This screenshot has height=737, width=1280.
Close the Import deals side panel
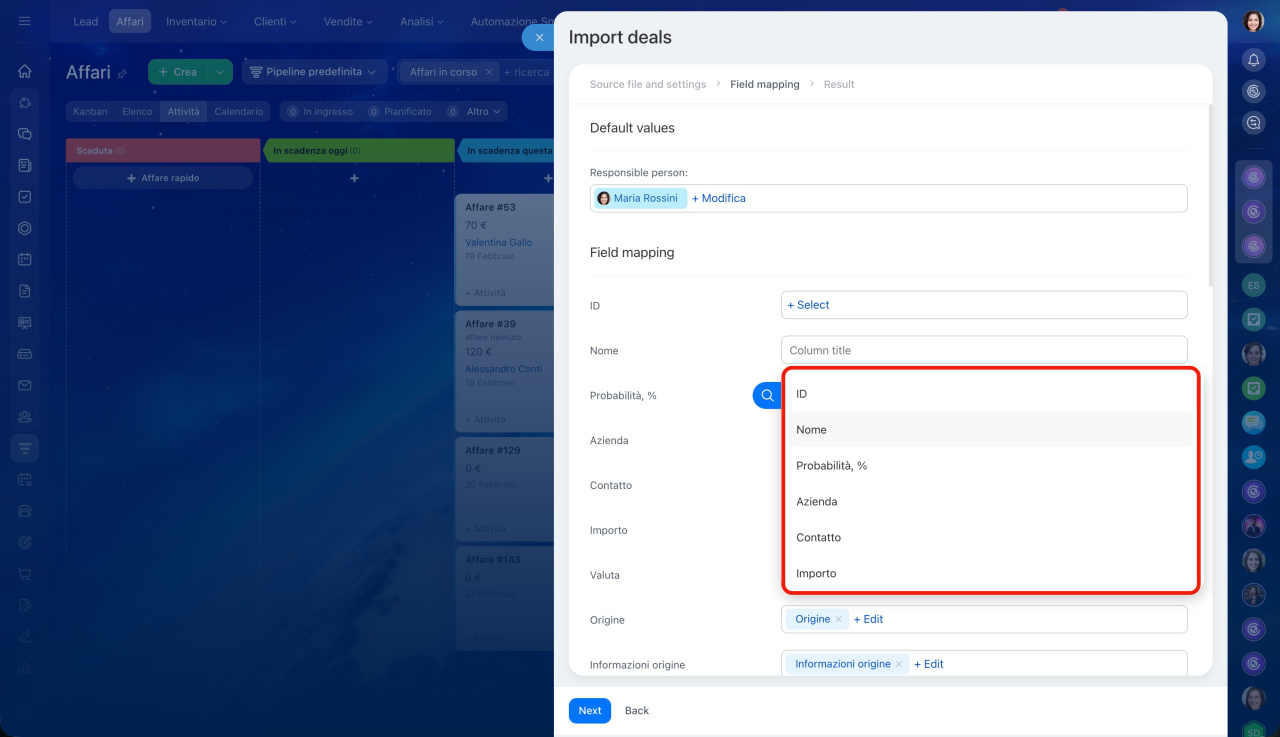point(539,37)
